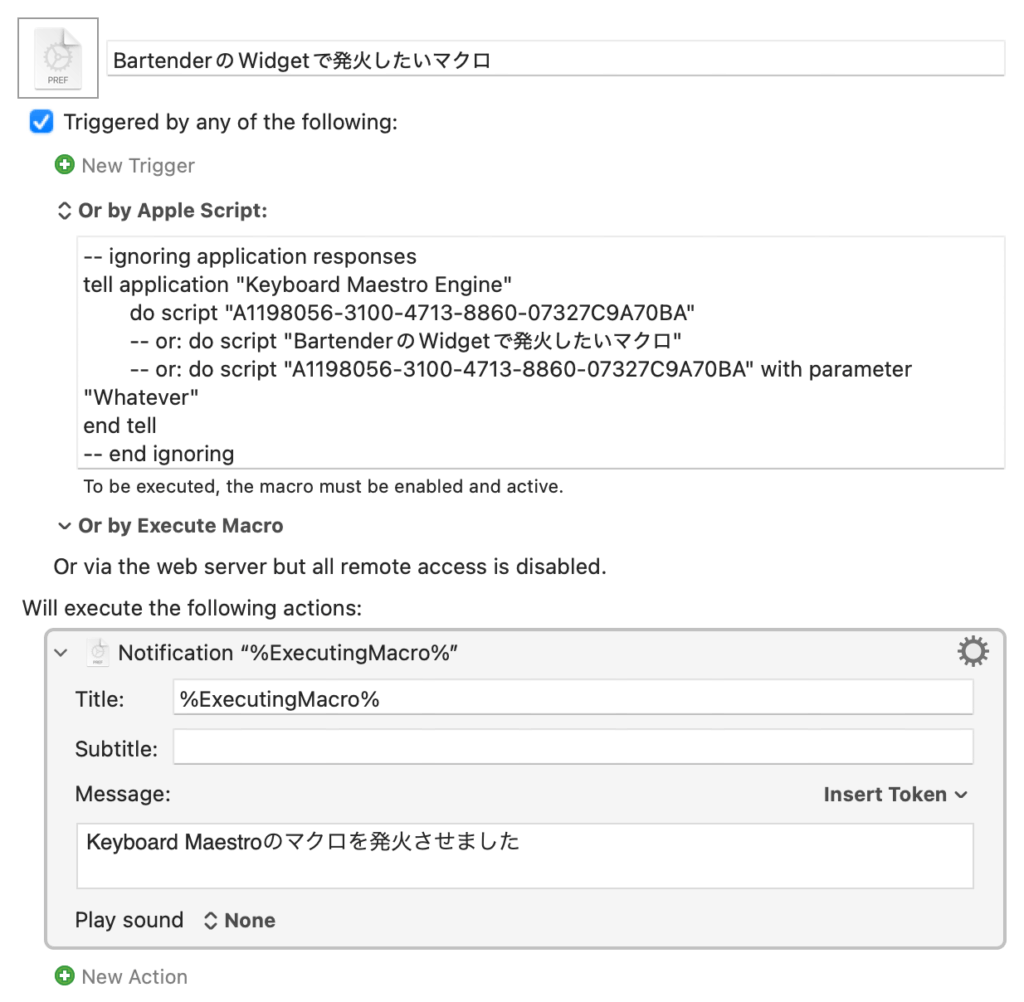Click the Notification action's small icon
The width and height of the screenshot is (1024, 1002).
click(x=97, y=653)
